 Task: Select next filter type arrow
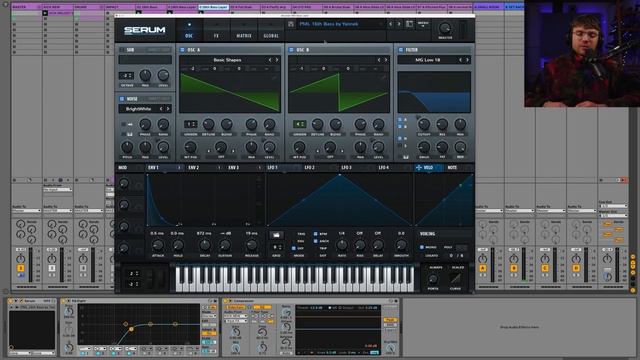point(467,60)
